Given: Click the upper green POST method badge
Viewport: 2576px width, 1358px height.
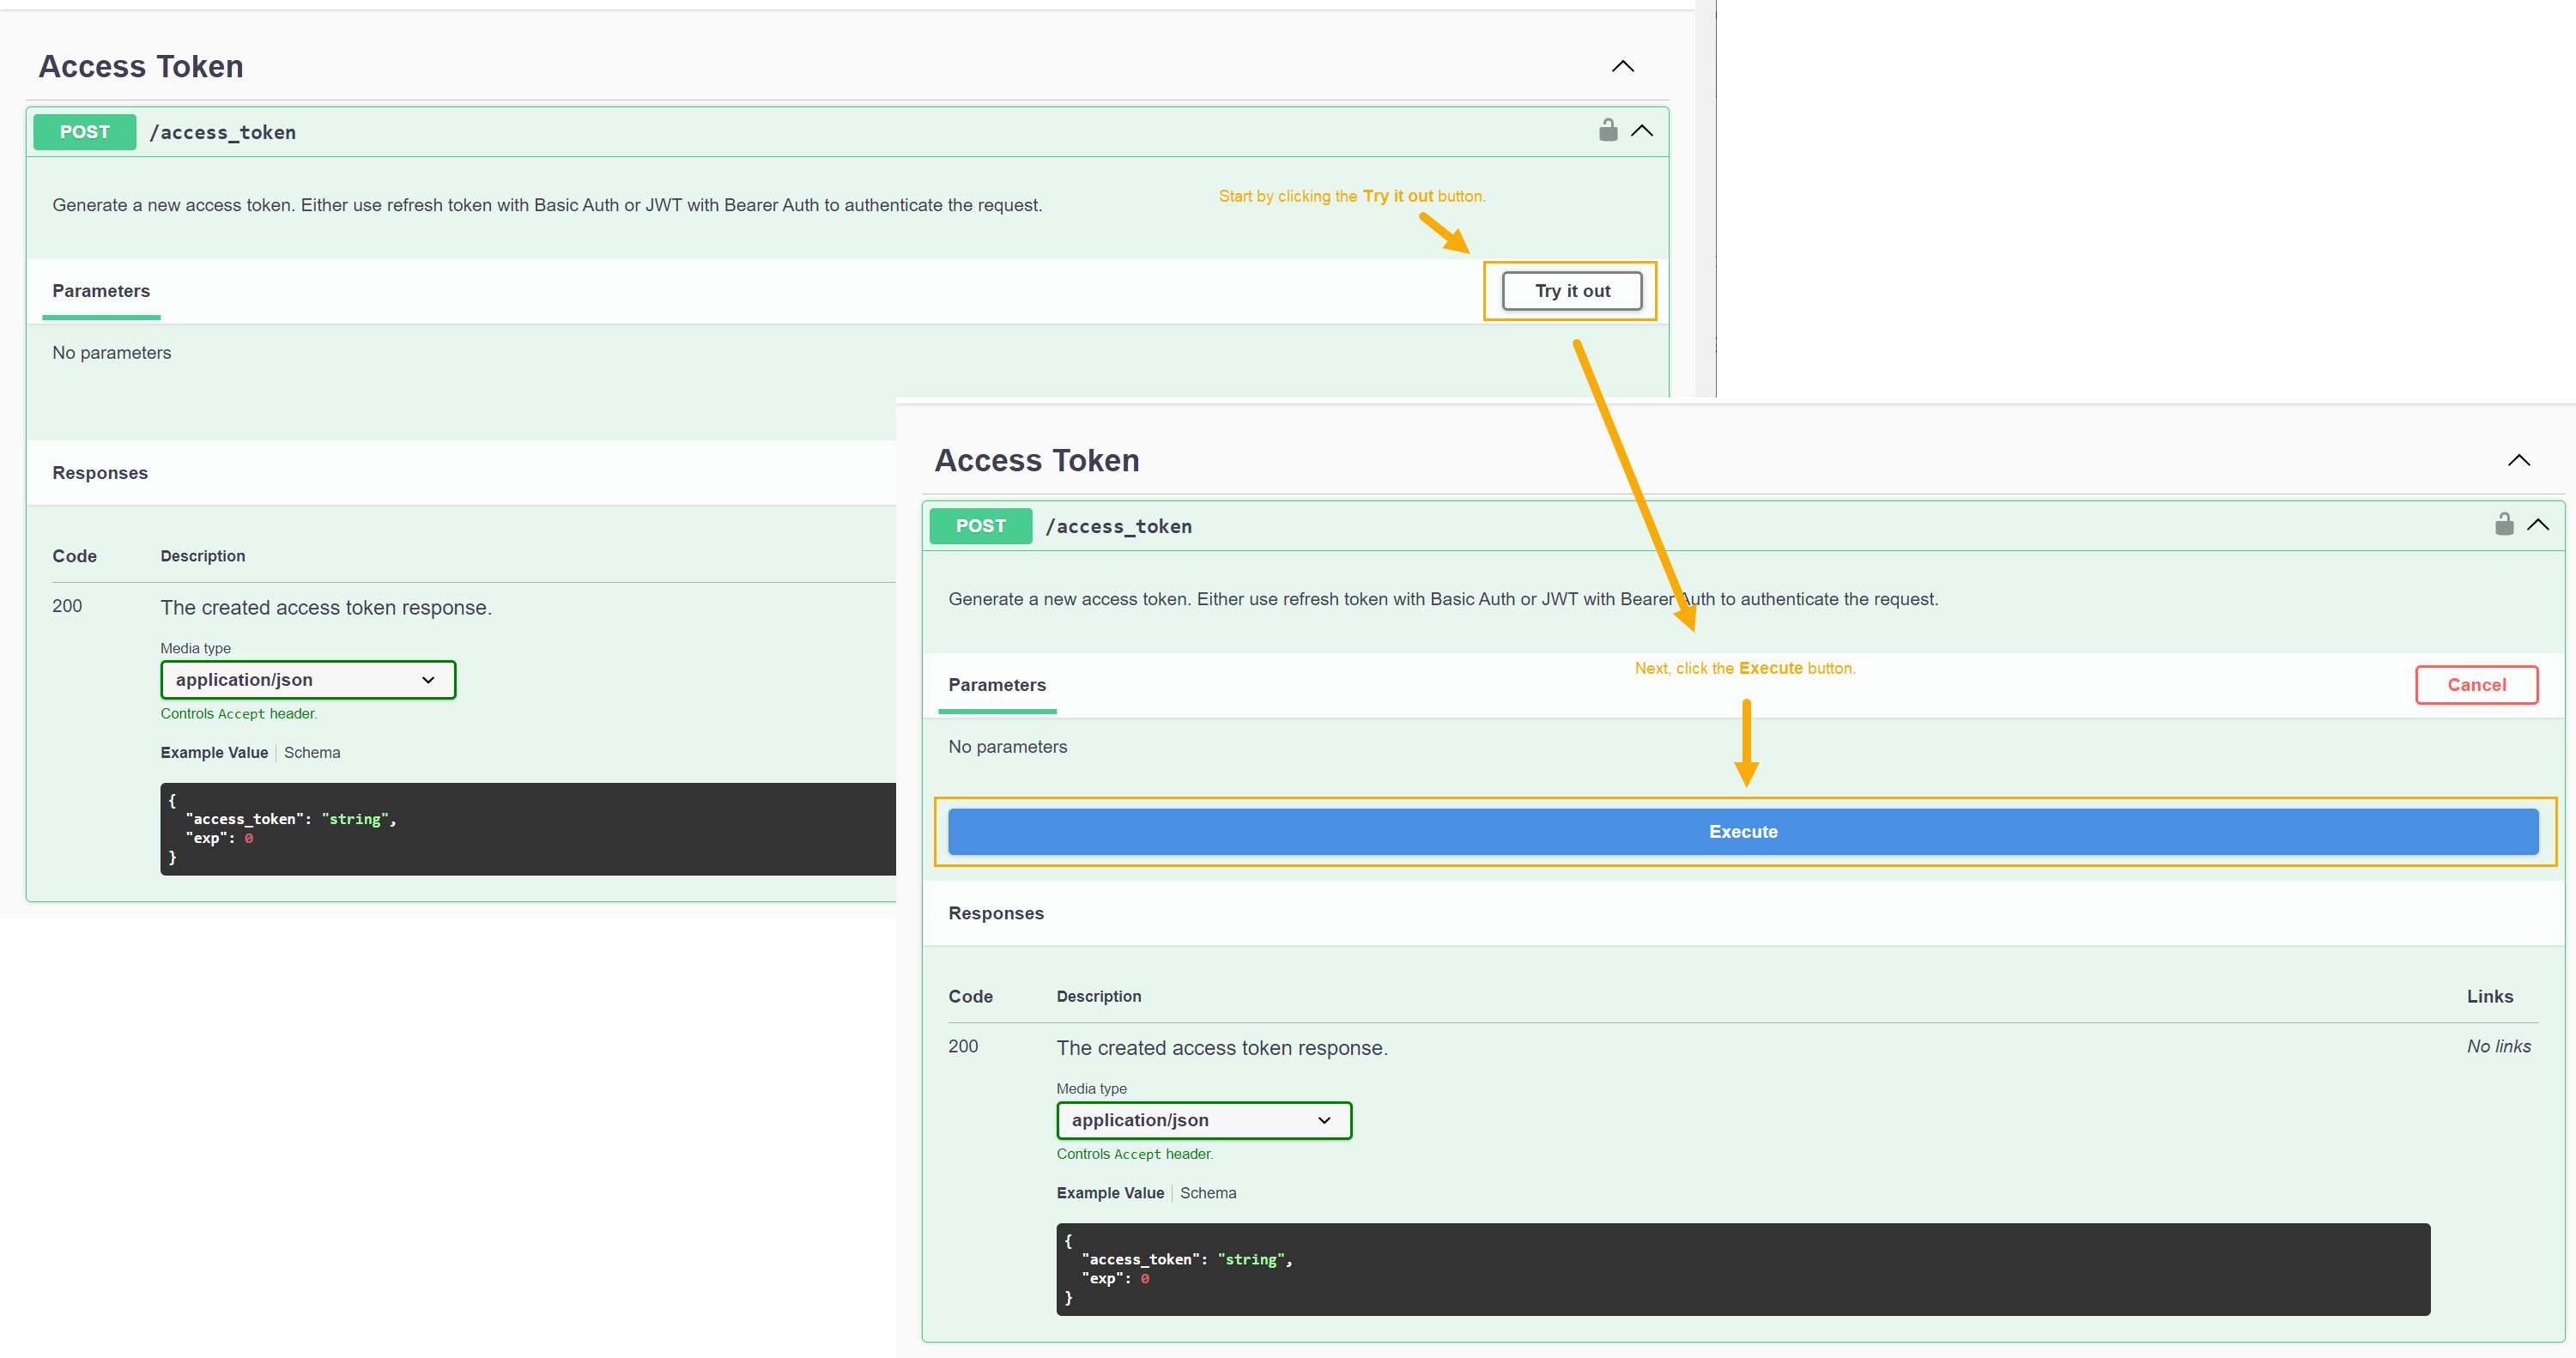Looking at the screenshot, I should click(x=85, y=132).
